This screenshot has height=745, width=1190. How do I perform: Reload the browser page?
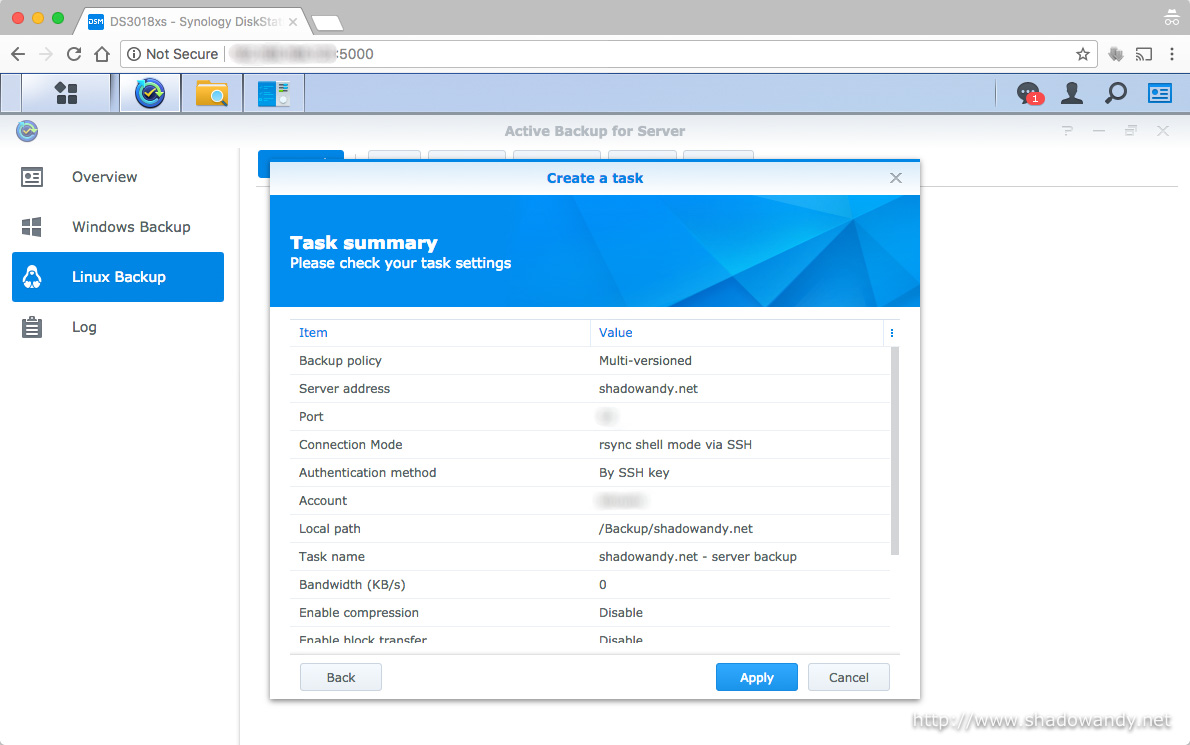click(x=74, y=54)
